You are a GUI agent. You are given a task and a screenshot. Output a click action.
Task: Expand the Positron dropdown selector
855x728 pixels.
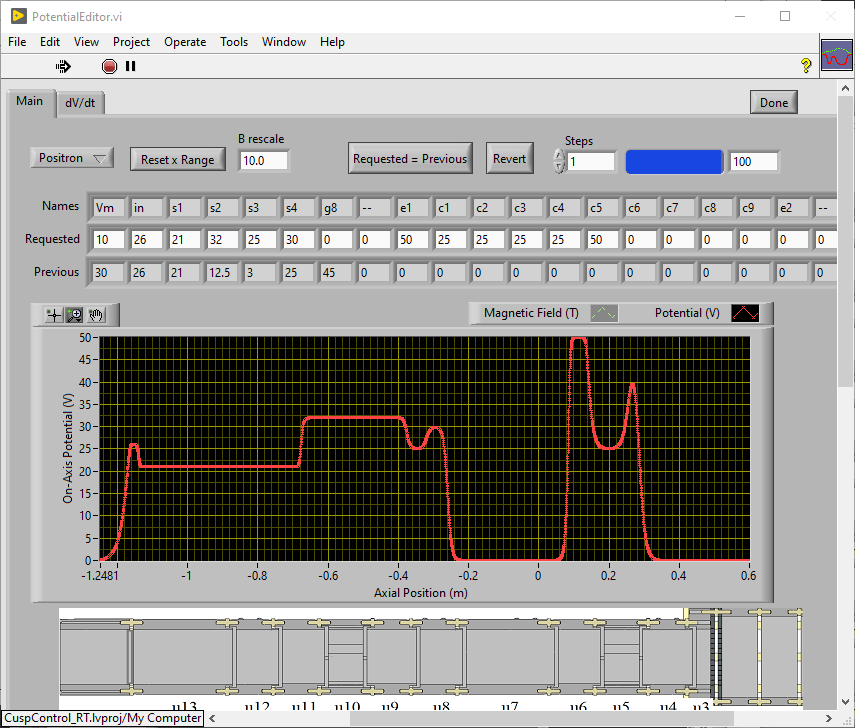pyautogui.click(x=72, y=158)
